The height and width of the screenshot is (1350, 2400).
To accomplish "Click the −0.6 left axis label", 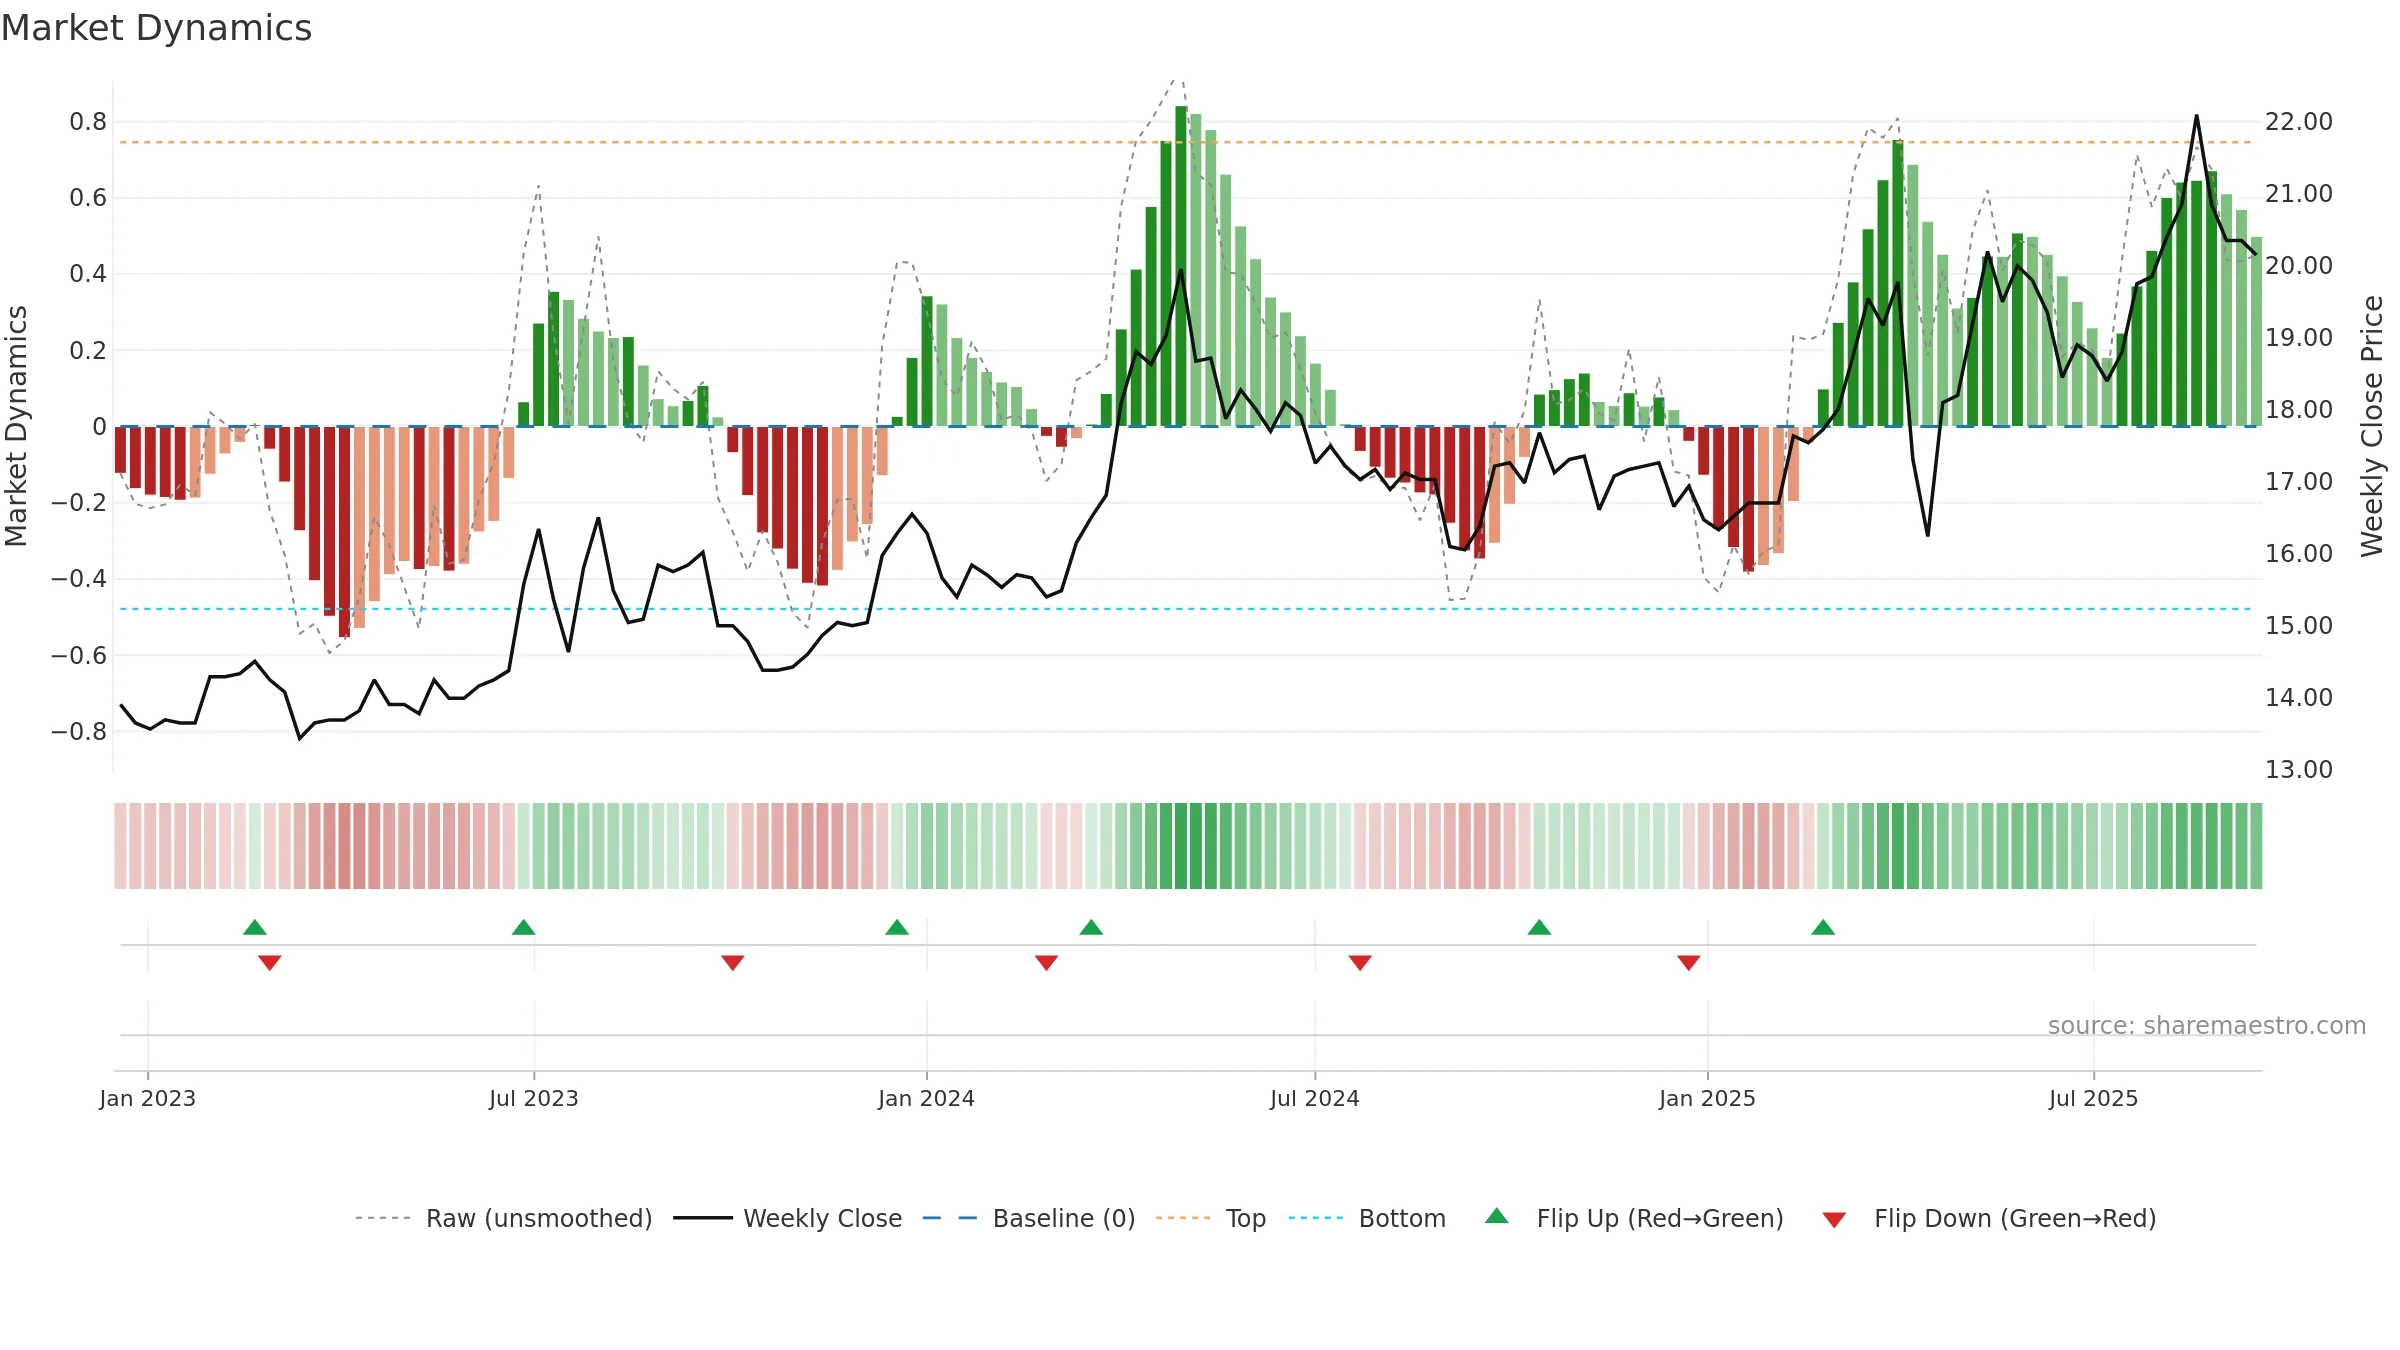I will pyautogui.click(x=79, y=655).
